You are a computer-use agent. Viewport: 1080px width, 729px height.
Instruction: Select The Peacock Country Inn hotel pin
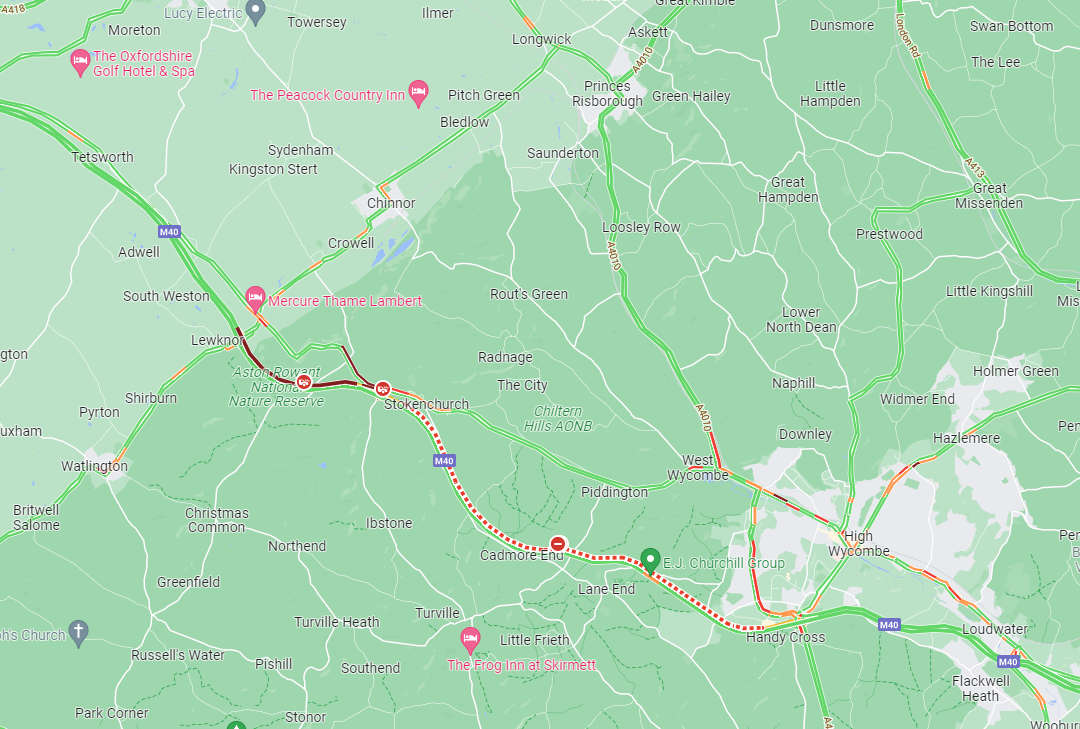tap(418, 94)
